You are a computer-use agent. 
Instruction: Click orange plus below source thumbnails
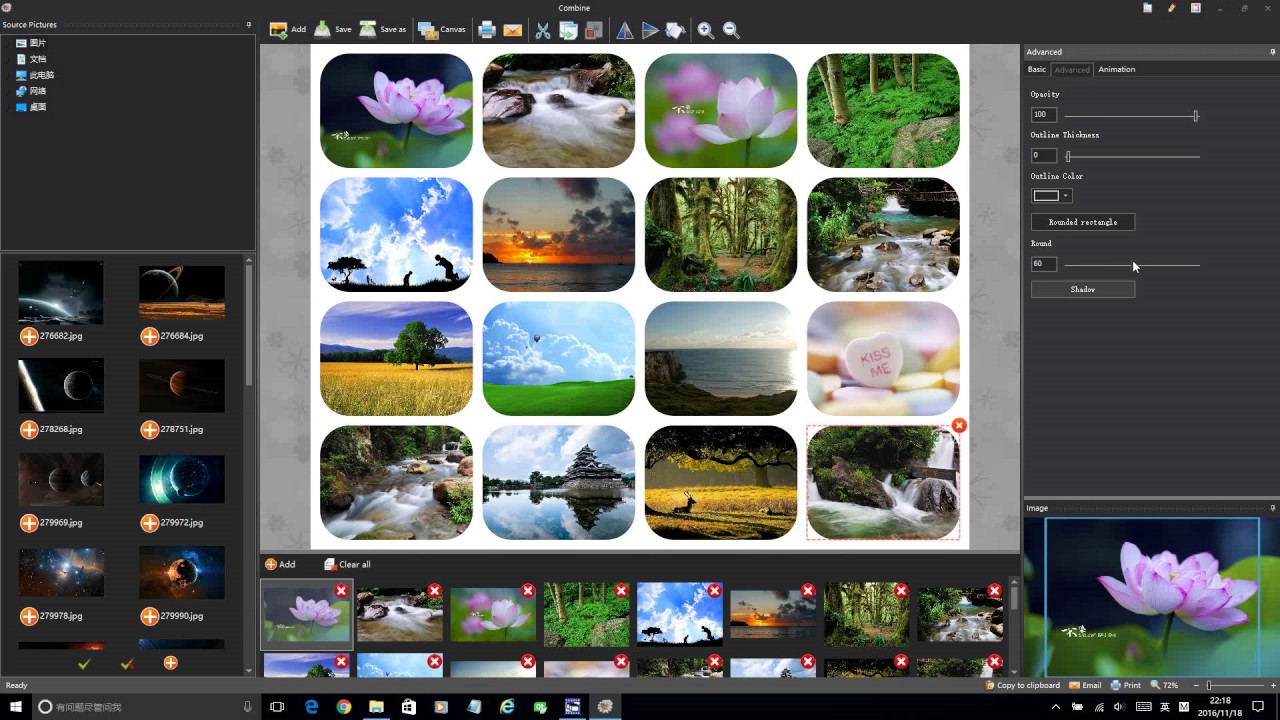coord(171,663)
